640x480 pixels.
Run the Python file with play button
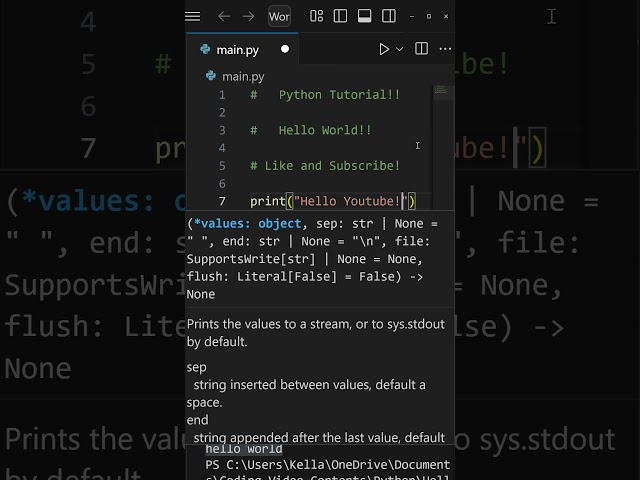384,49
